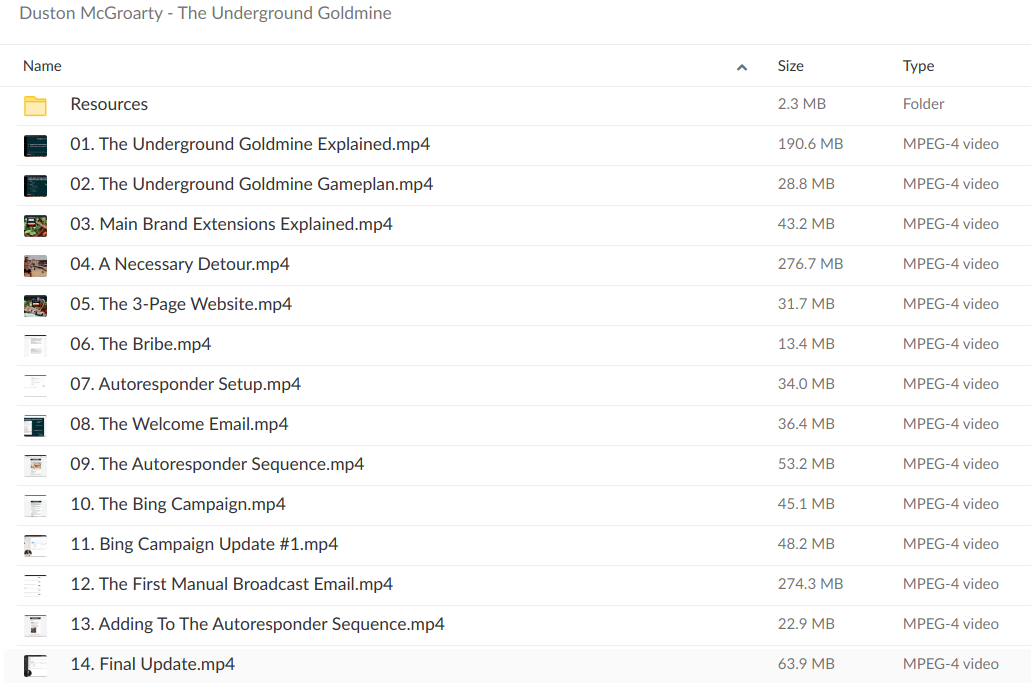This screenshot has width=1031, height=684.
Task: Click the thumbnail icon for video 04
Action: tap(36, 265)
